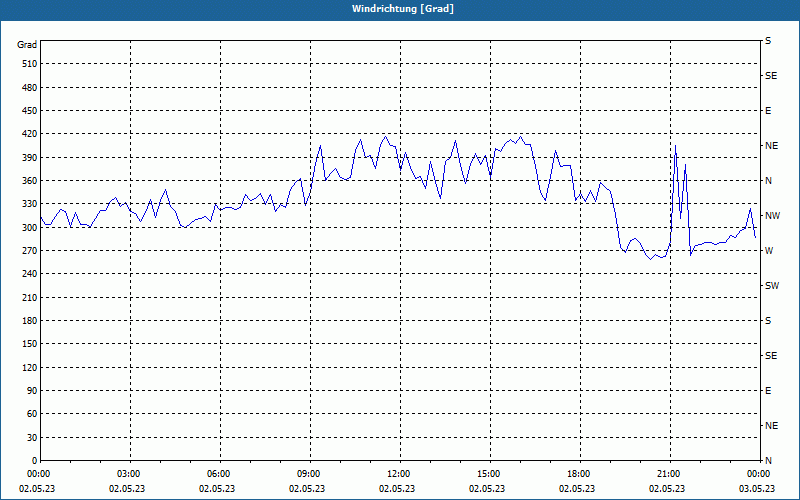Click the N compass label beside 360
The width and height of the screenshot is (800, 500).
[768, 181]
